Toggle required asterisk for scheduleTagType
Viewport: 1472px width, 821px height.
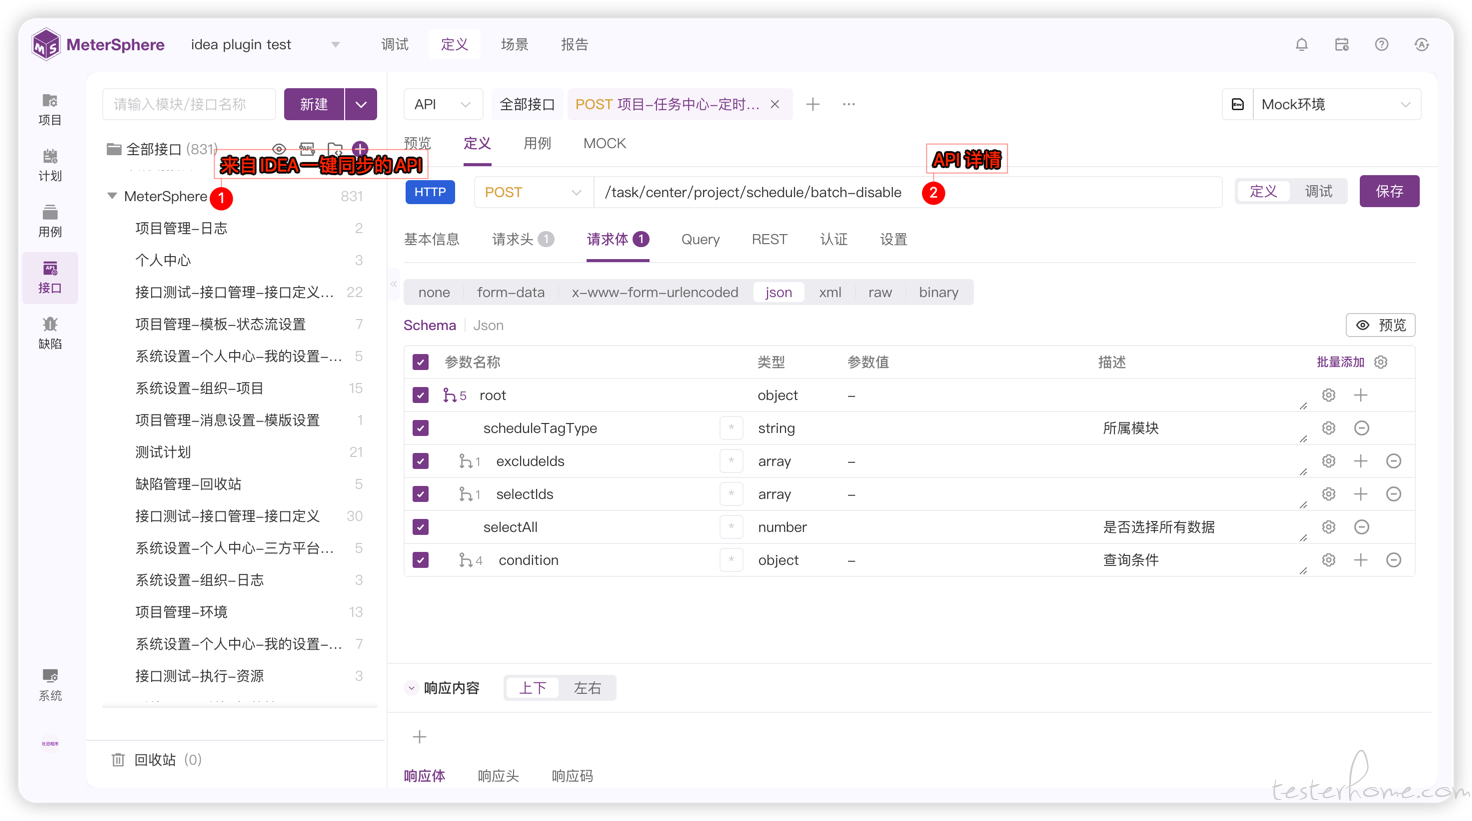click(732, 428)
